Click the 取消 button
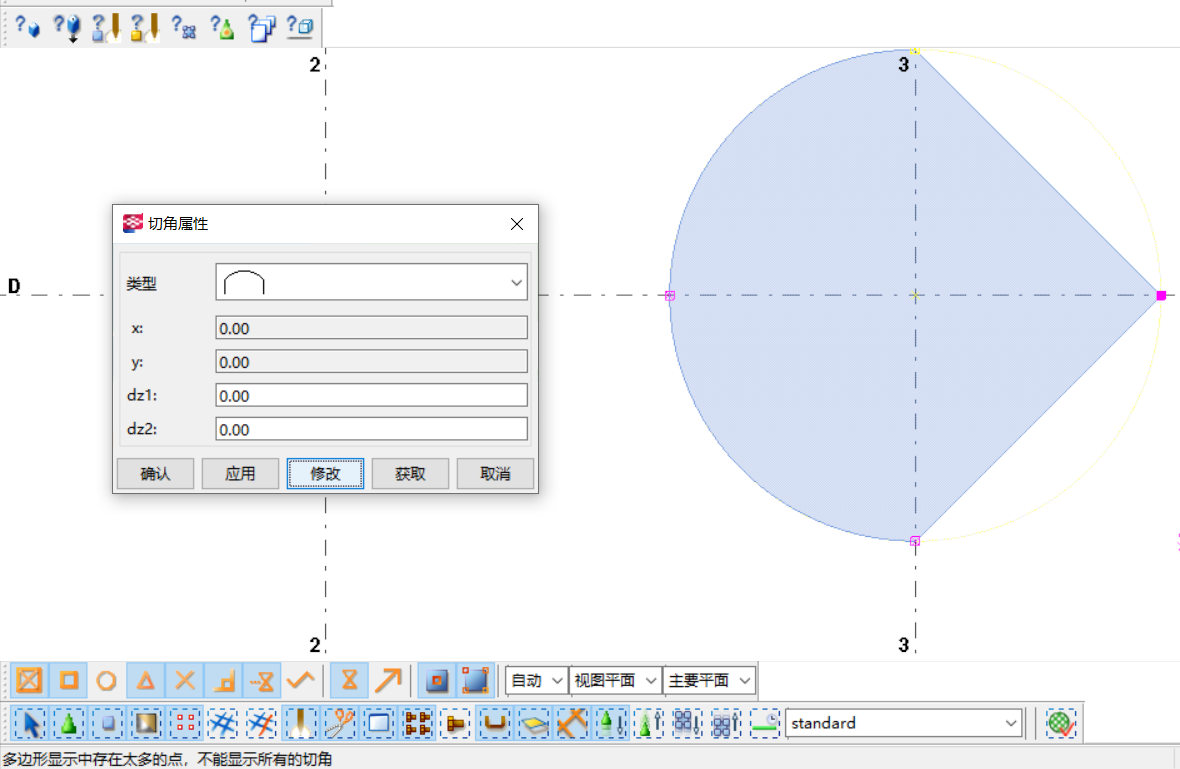1180x769 pixels. coord(495,474)
